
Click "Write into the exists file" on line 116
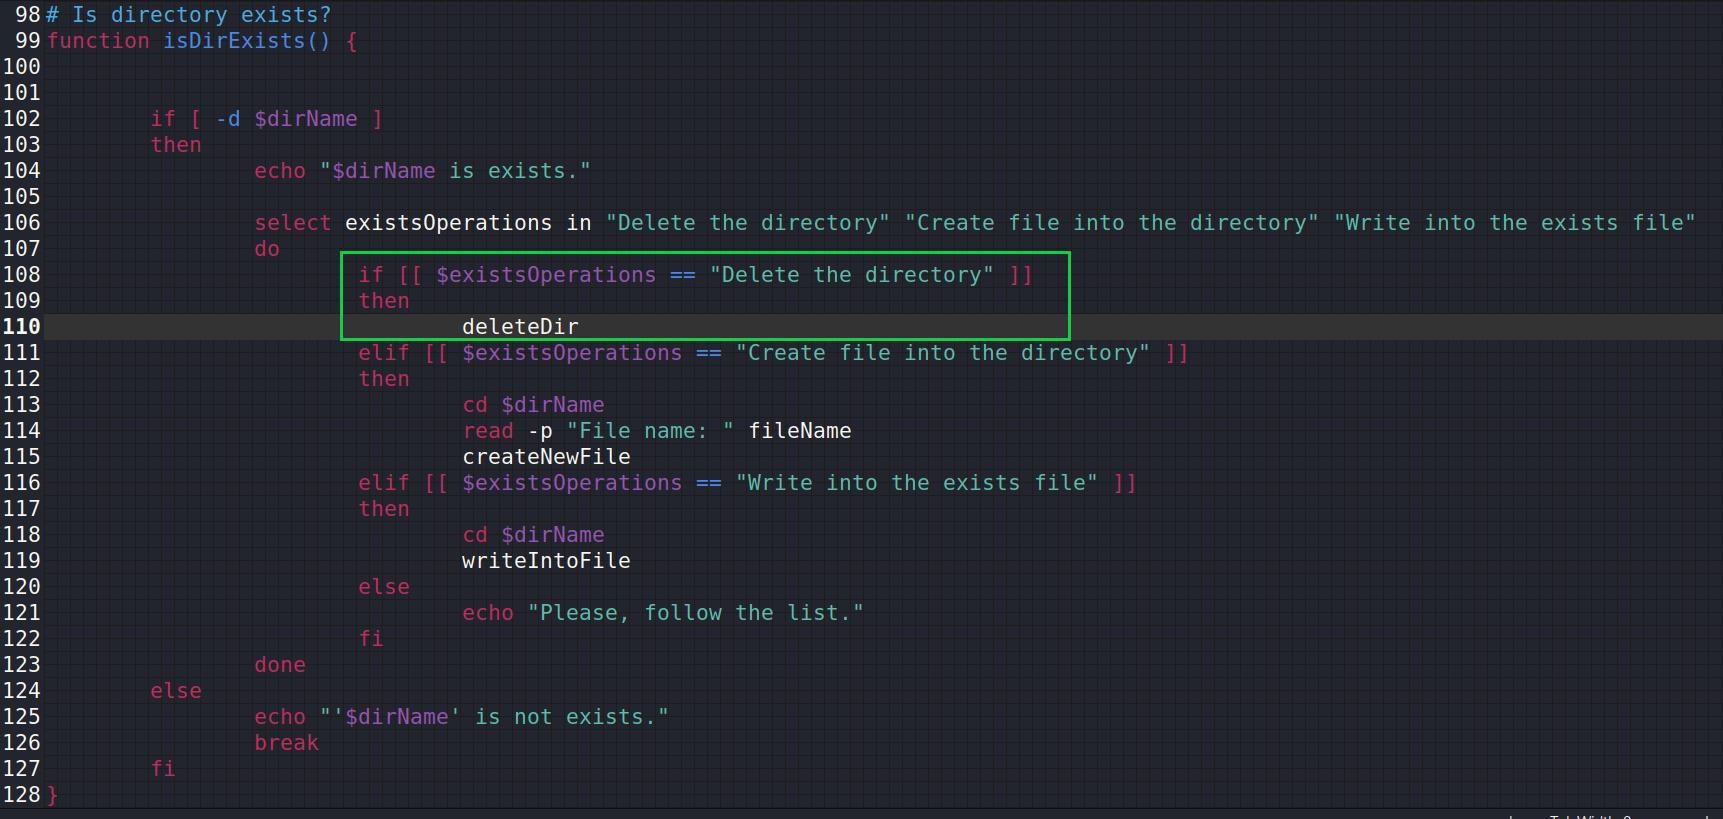click(x=917, y=483)
